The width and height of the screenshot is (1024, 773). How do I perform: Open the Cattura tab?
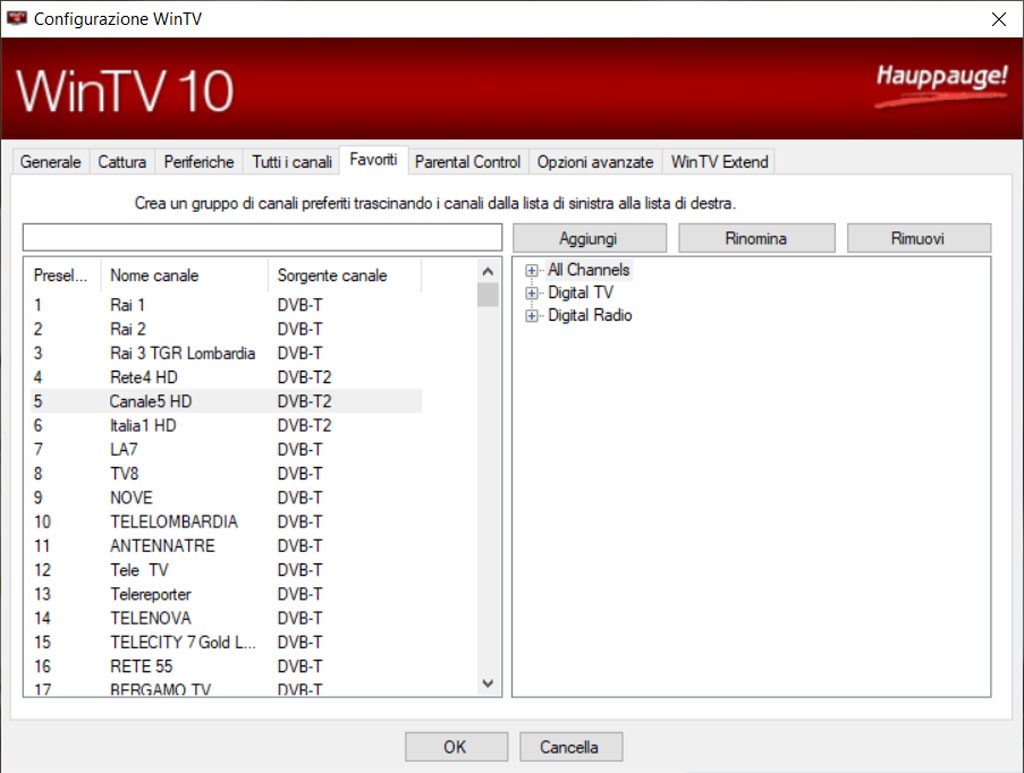121,162
